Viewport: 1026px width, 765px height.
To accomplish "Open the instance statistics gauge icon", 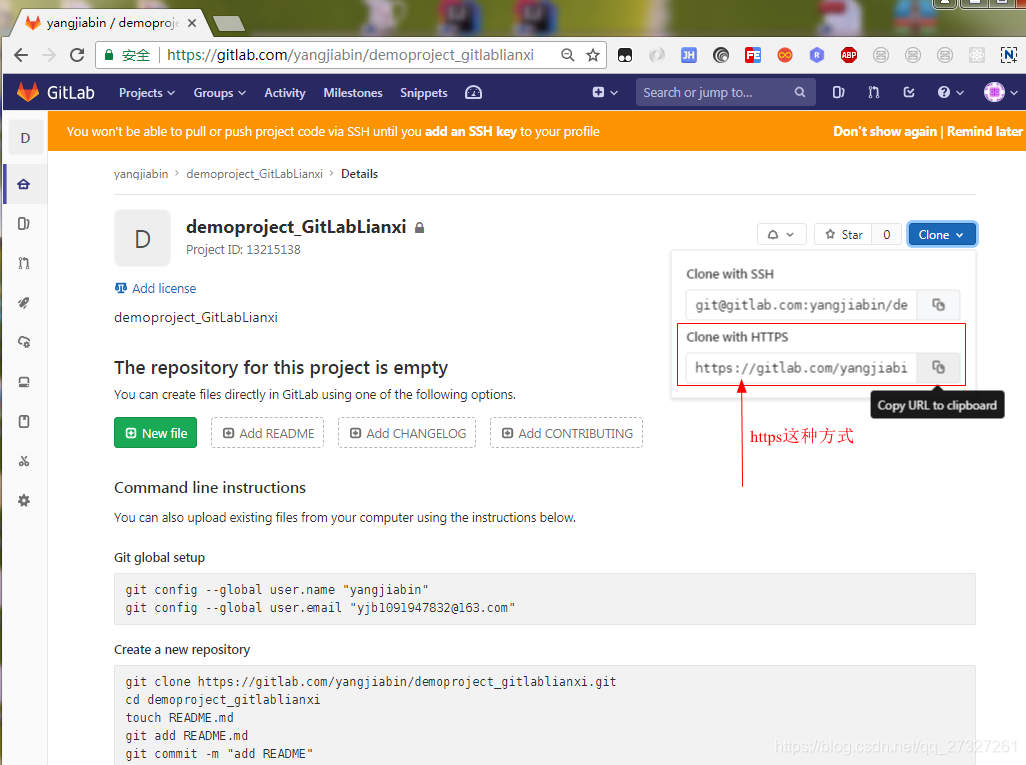I will pos(473,93).
